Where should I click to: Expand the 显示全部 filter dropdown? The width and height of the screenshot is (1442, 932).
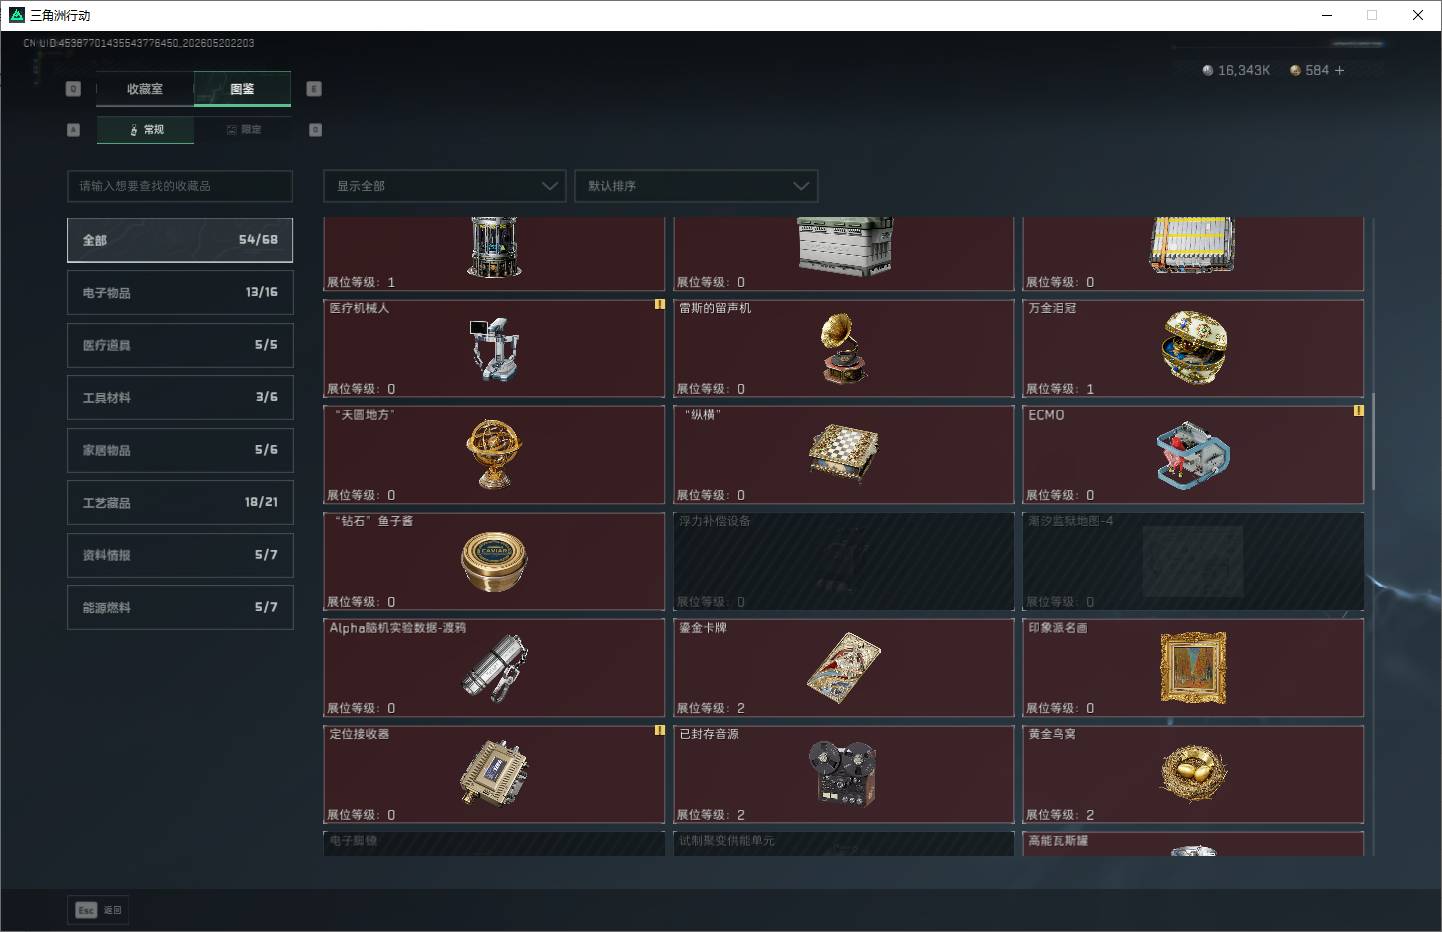click(x=445, y=186)
